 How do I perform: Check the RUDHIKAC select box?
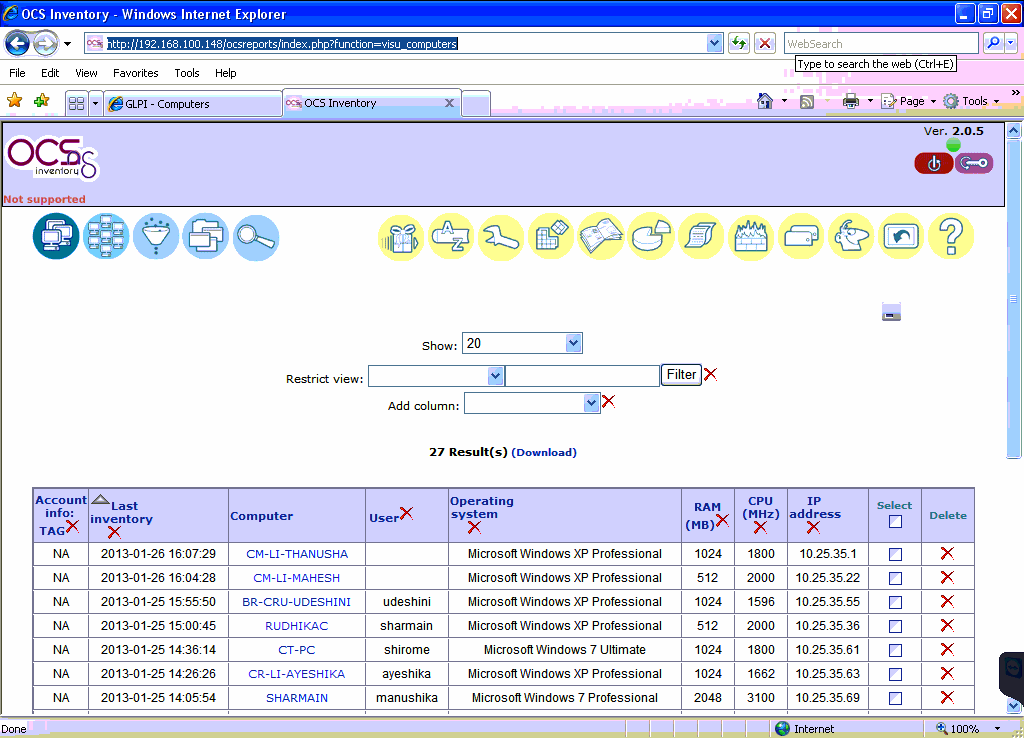[895, 626]
